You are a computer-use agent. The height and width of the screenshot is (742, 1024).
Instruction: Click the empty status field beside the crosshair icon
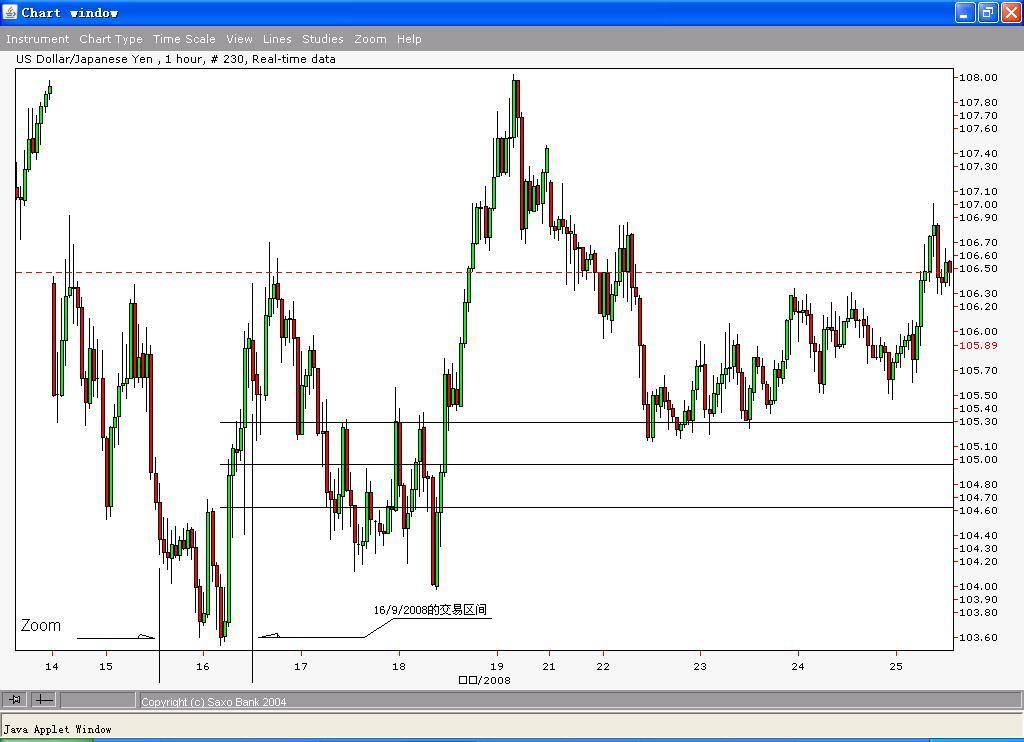coord(98,700)
